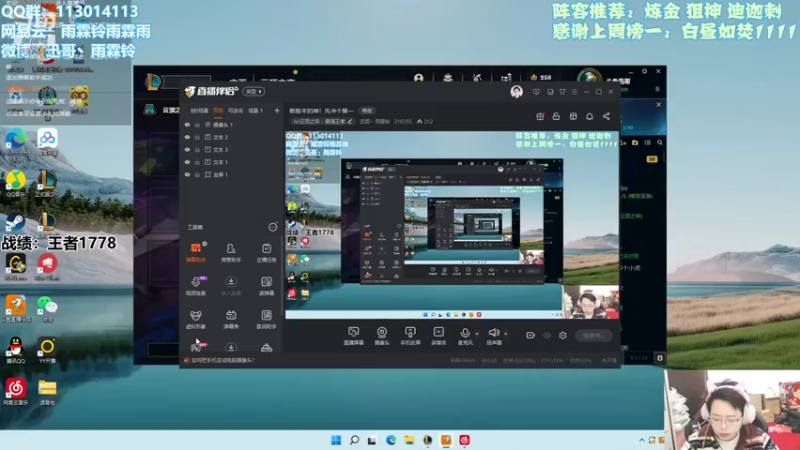Open the toolbox more-options circle icon
The image size is (800, 450).
273,227
